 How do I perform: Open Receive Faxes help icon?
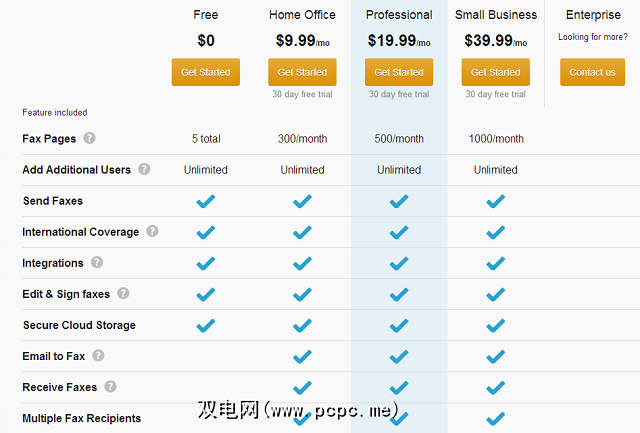coord(110,386)
